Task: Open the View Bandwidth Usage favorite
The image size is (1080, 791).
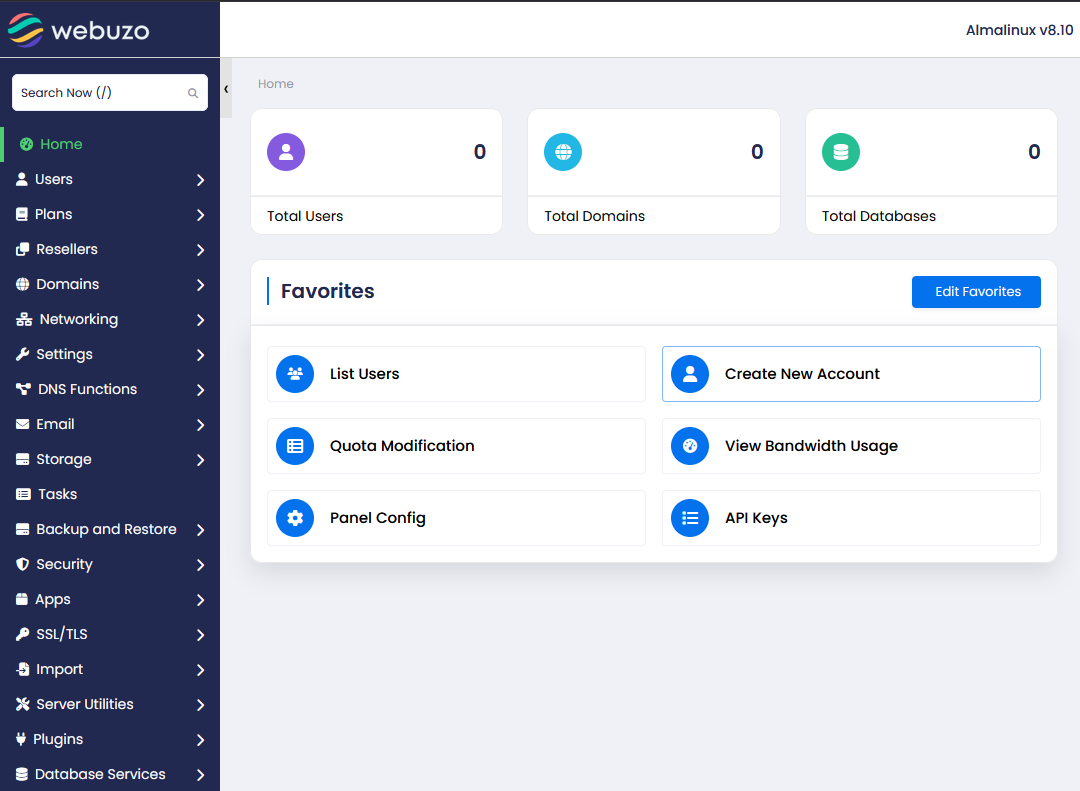Action: 851,446
